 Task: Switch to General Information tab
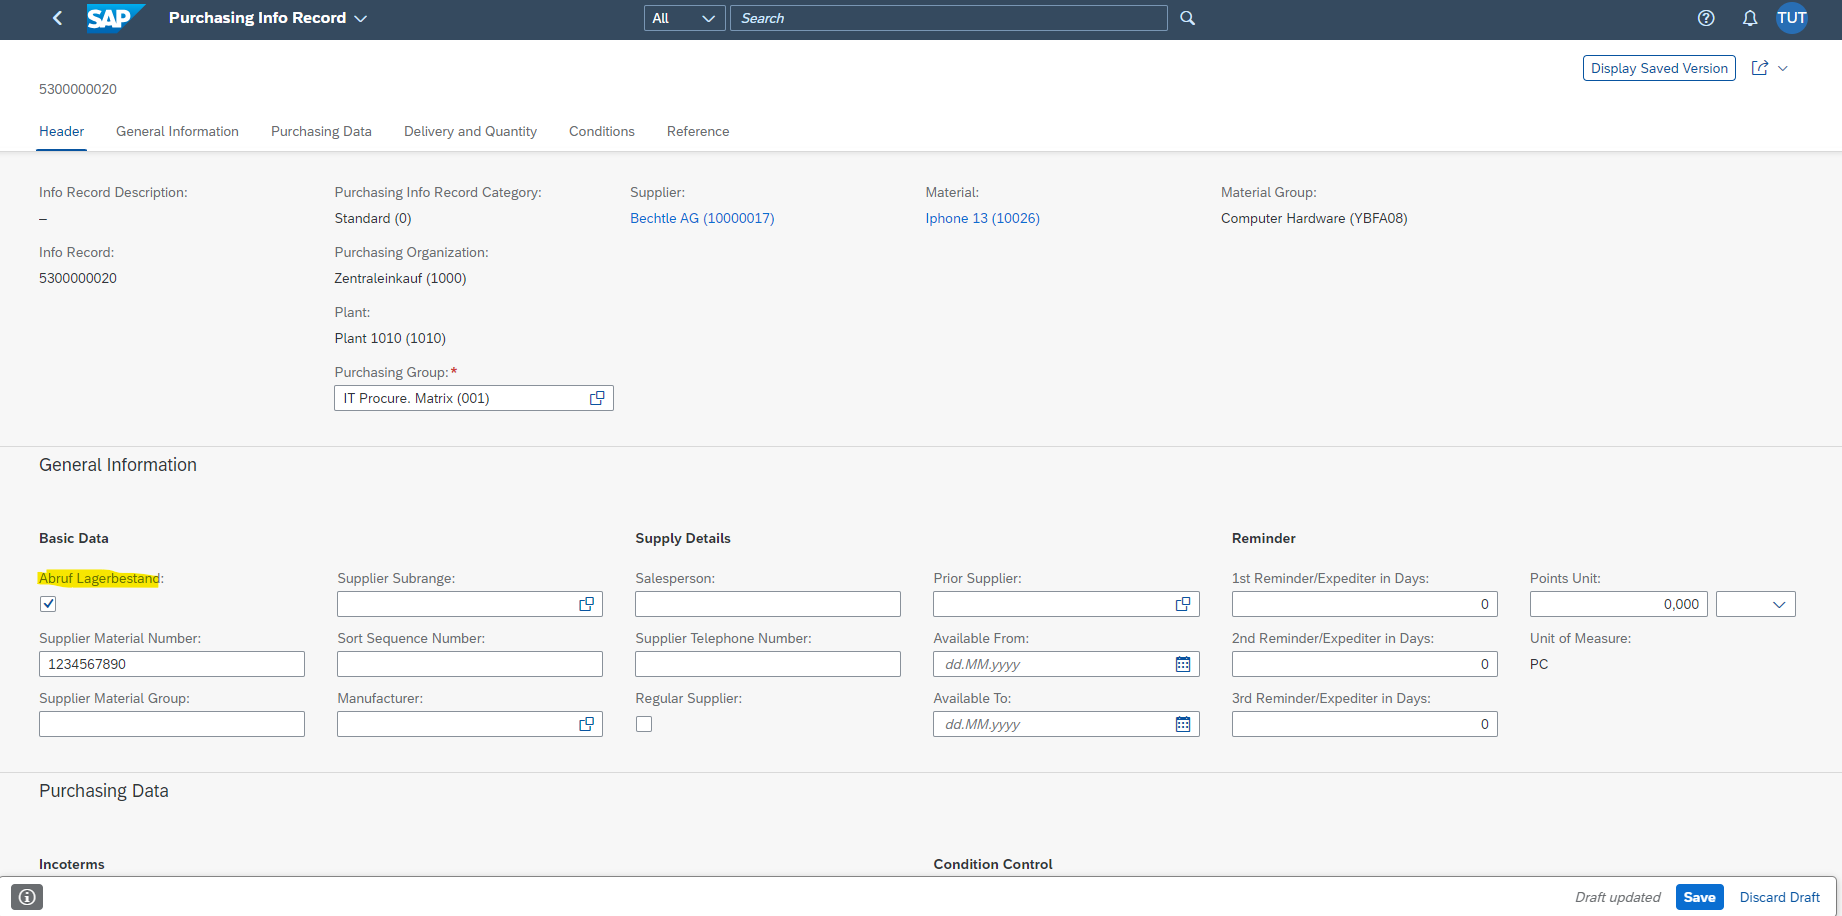coord(177,131)
